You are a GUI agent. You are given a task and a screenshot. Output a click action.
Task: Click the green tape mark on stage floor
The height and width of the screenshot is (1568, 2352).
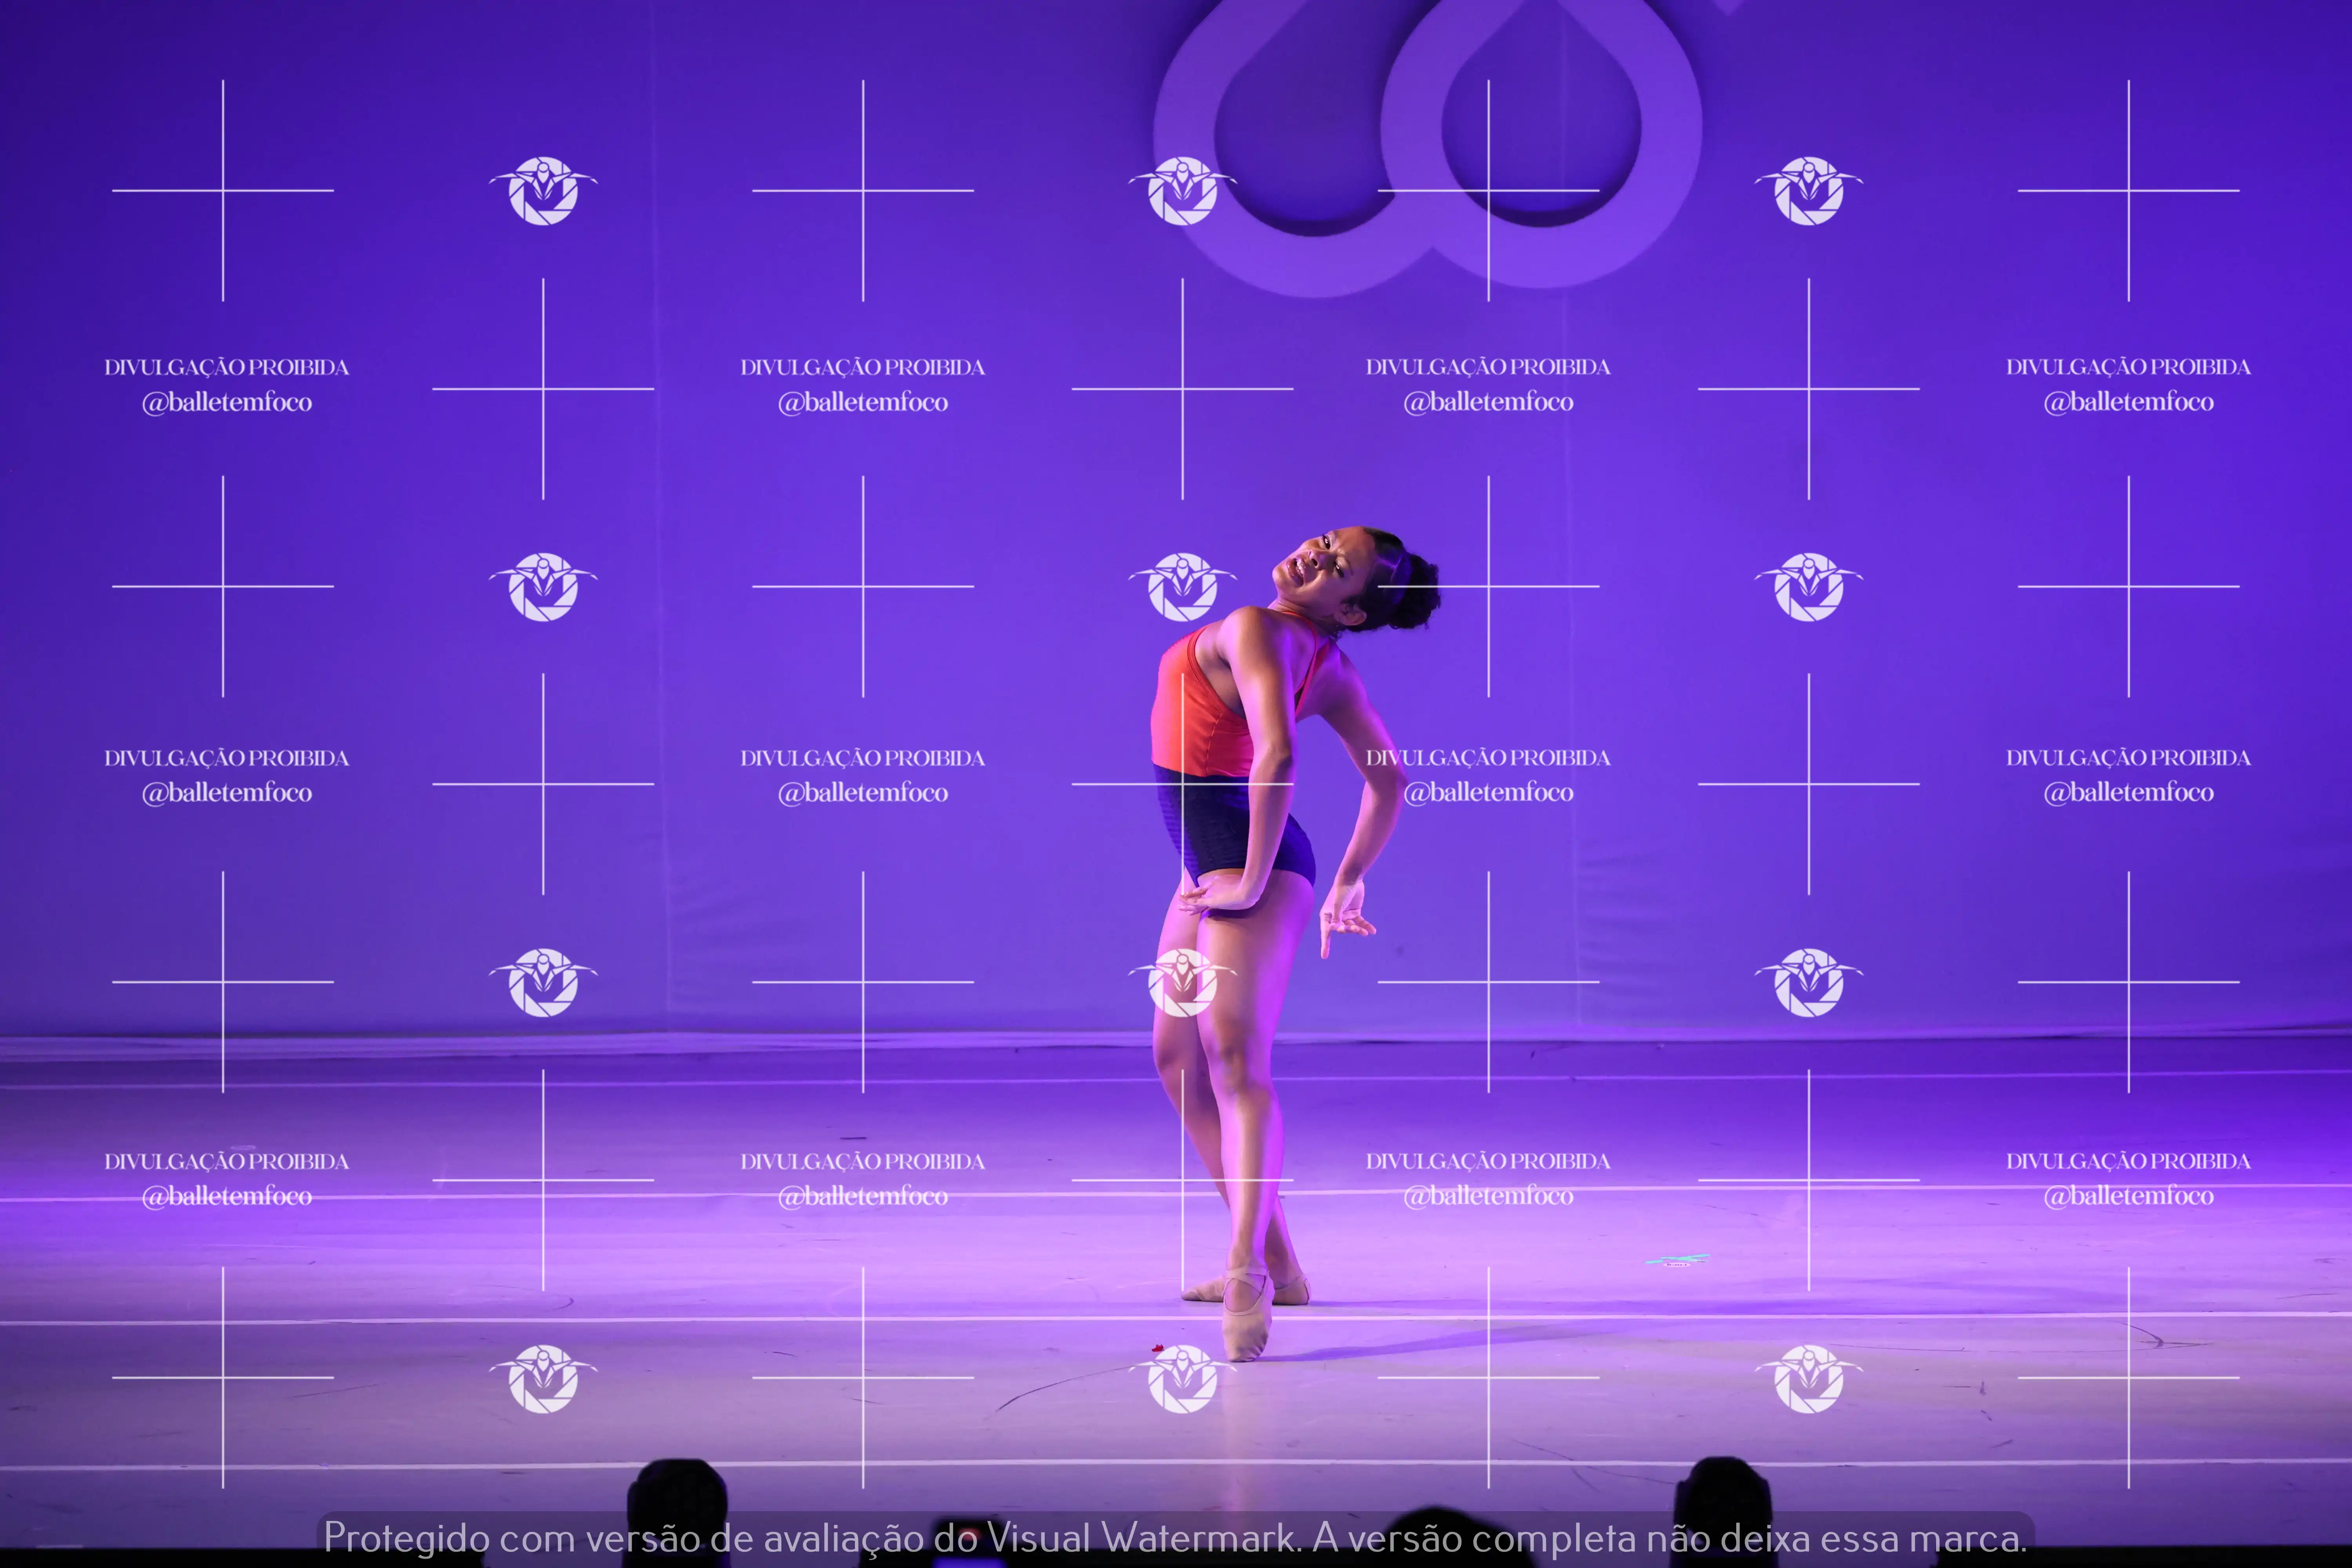pos(1678,1260)
